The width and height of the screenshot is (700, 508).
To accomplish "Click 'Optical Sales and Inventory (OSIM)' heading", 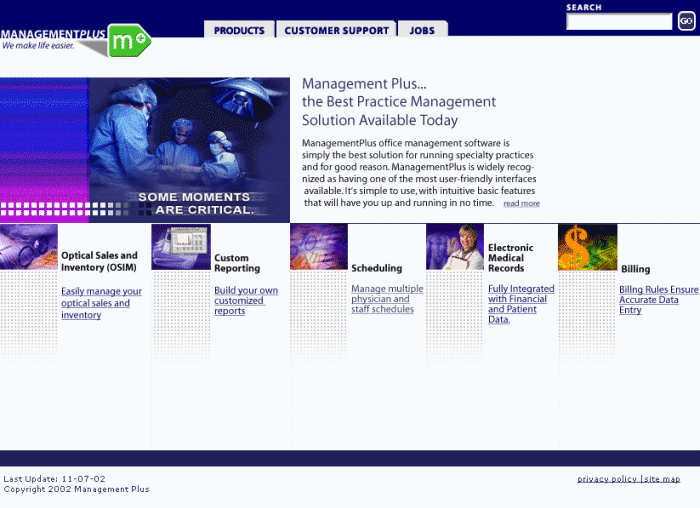I will click(99, 261).
